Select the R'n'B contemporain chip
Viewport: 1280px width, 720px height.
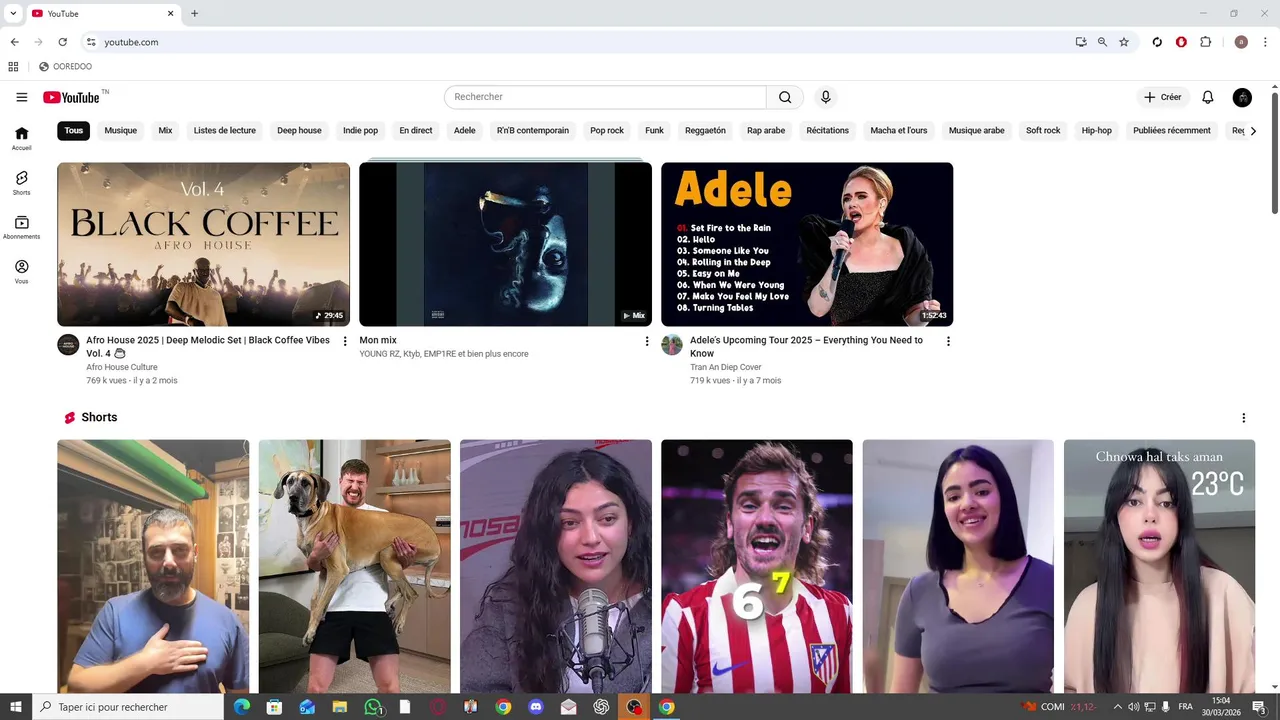pos(533,130)
